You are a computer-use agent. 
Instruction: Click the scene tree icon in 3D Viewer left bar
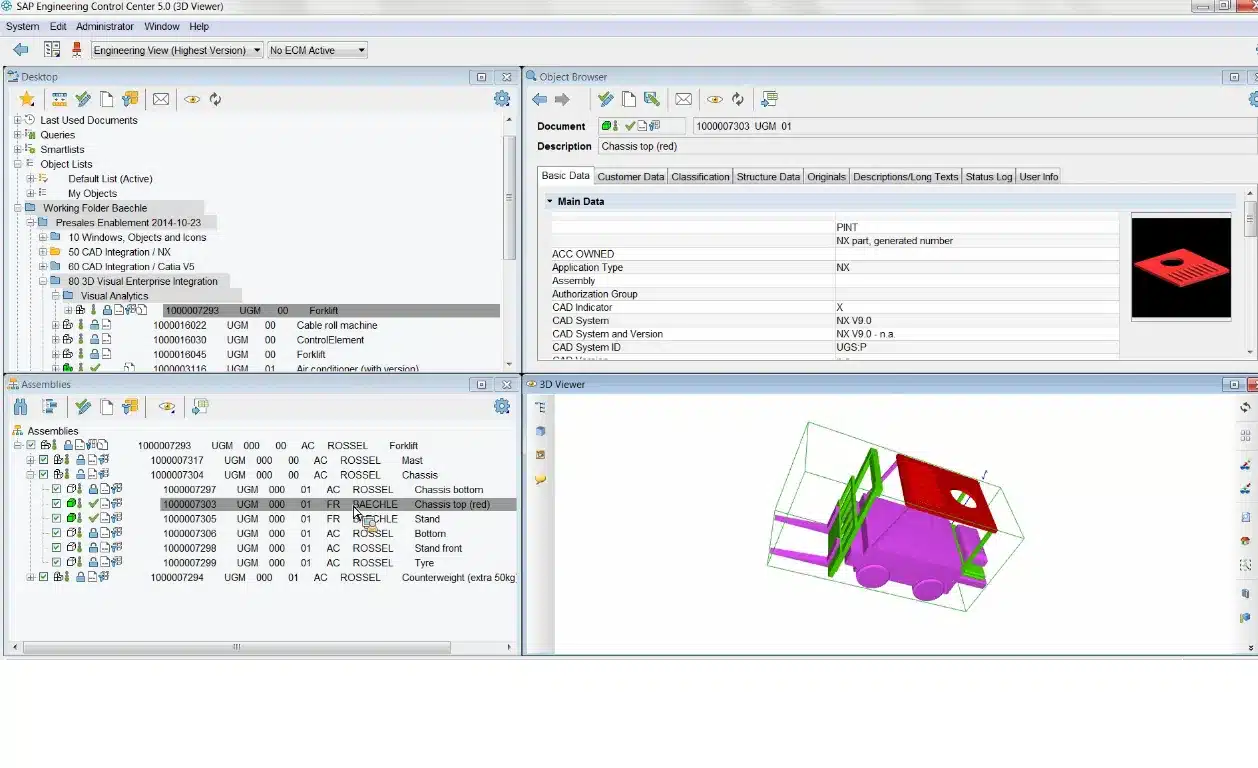click(x=540, y=407)
